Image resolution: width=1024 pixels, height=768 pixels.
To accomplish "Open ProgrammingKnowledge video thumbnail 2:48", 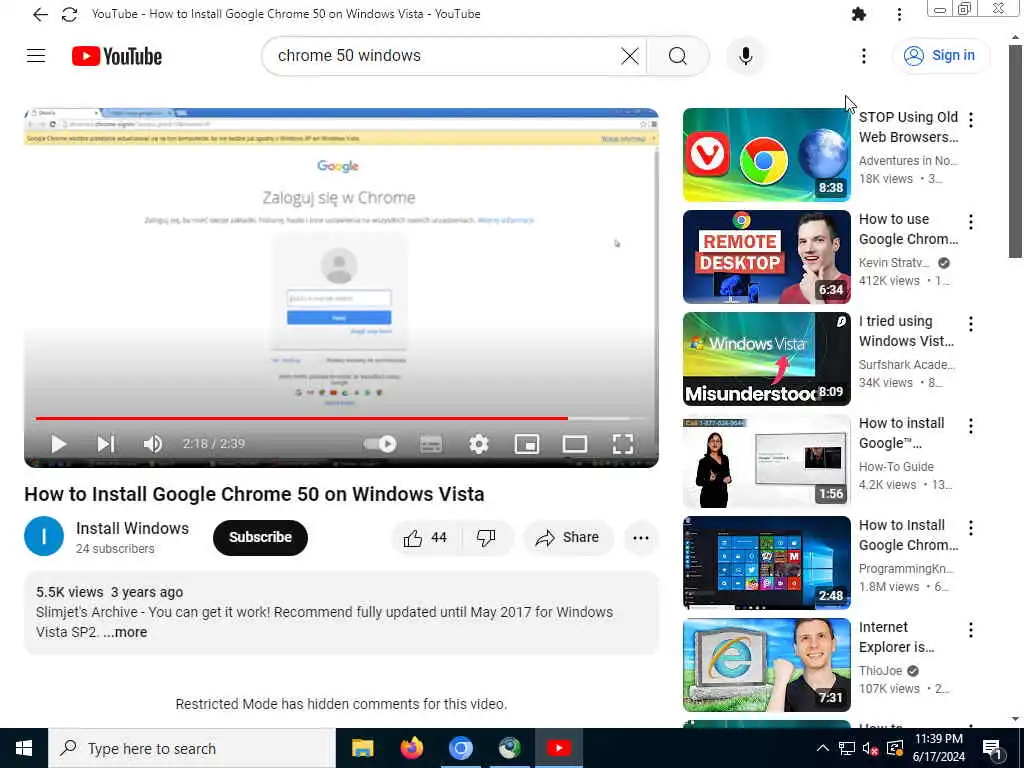I will tap(767, 563).
